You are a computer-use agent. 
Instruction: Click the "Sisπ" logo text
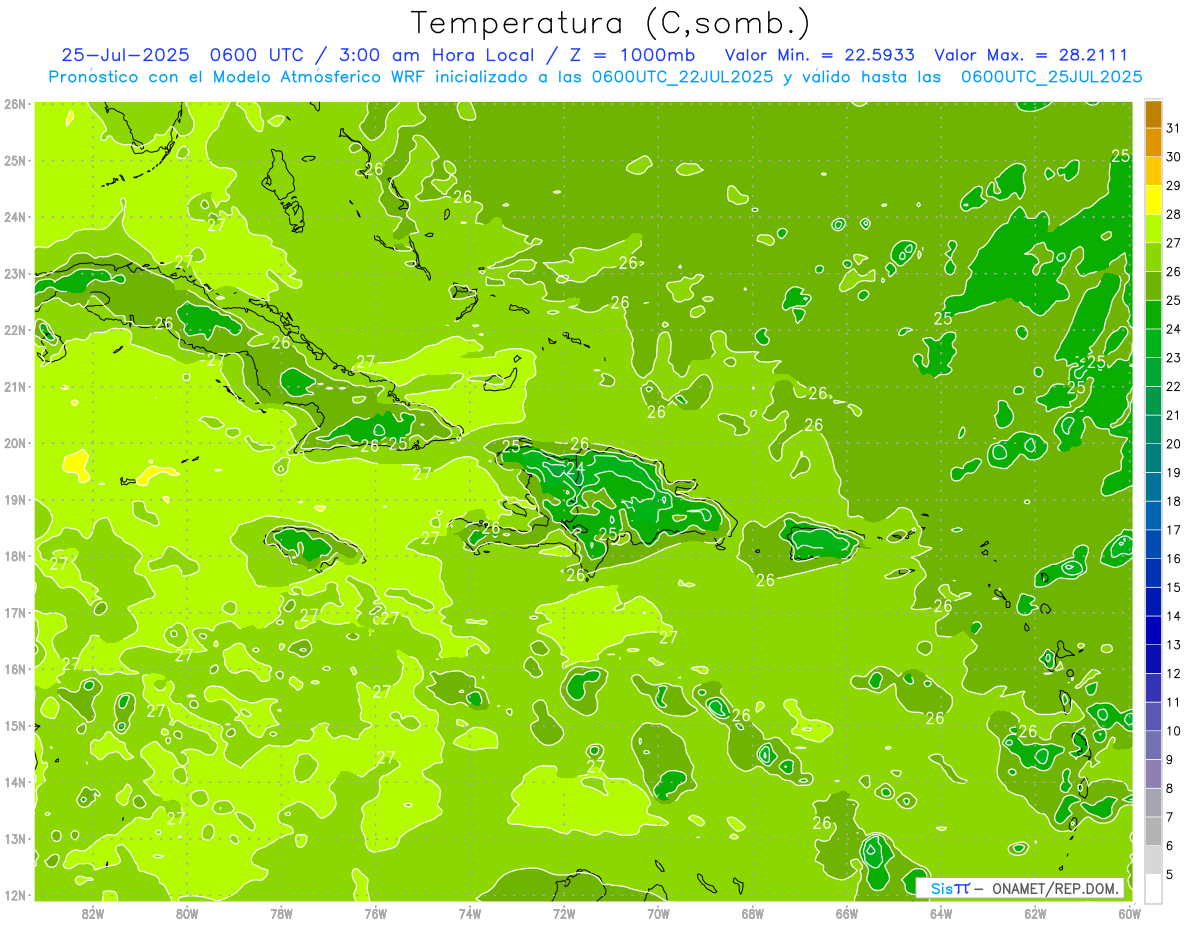tap(950, 889)
